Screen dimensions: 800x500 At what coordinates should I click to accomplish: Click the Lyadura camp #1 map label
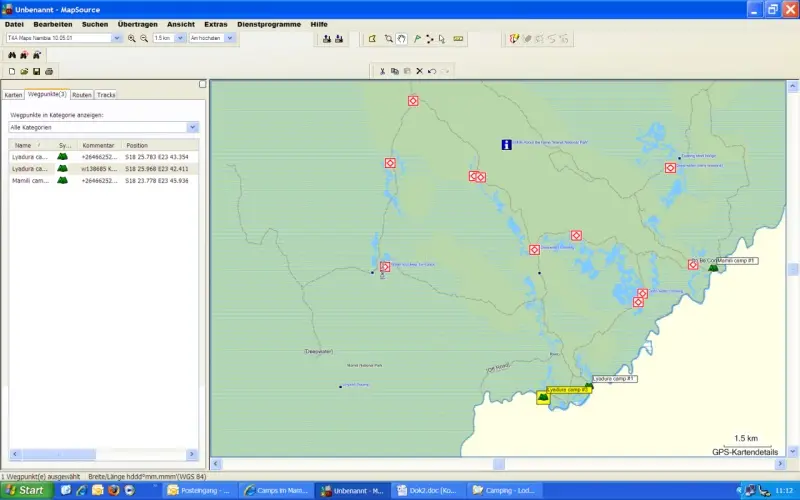click(x=615, y=379)
